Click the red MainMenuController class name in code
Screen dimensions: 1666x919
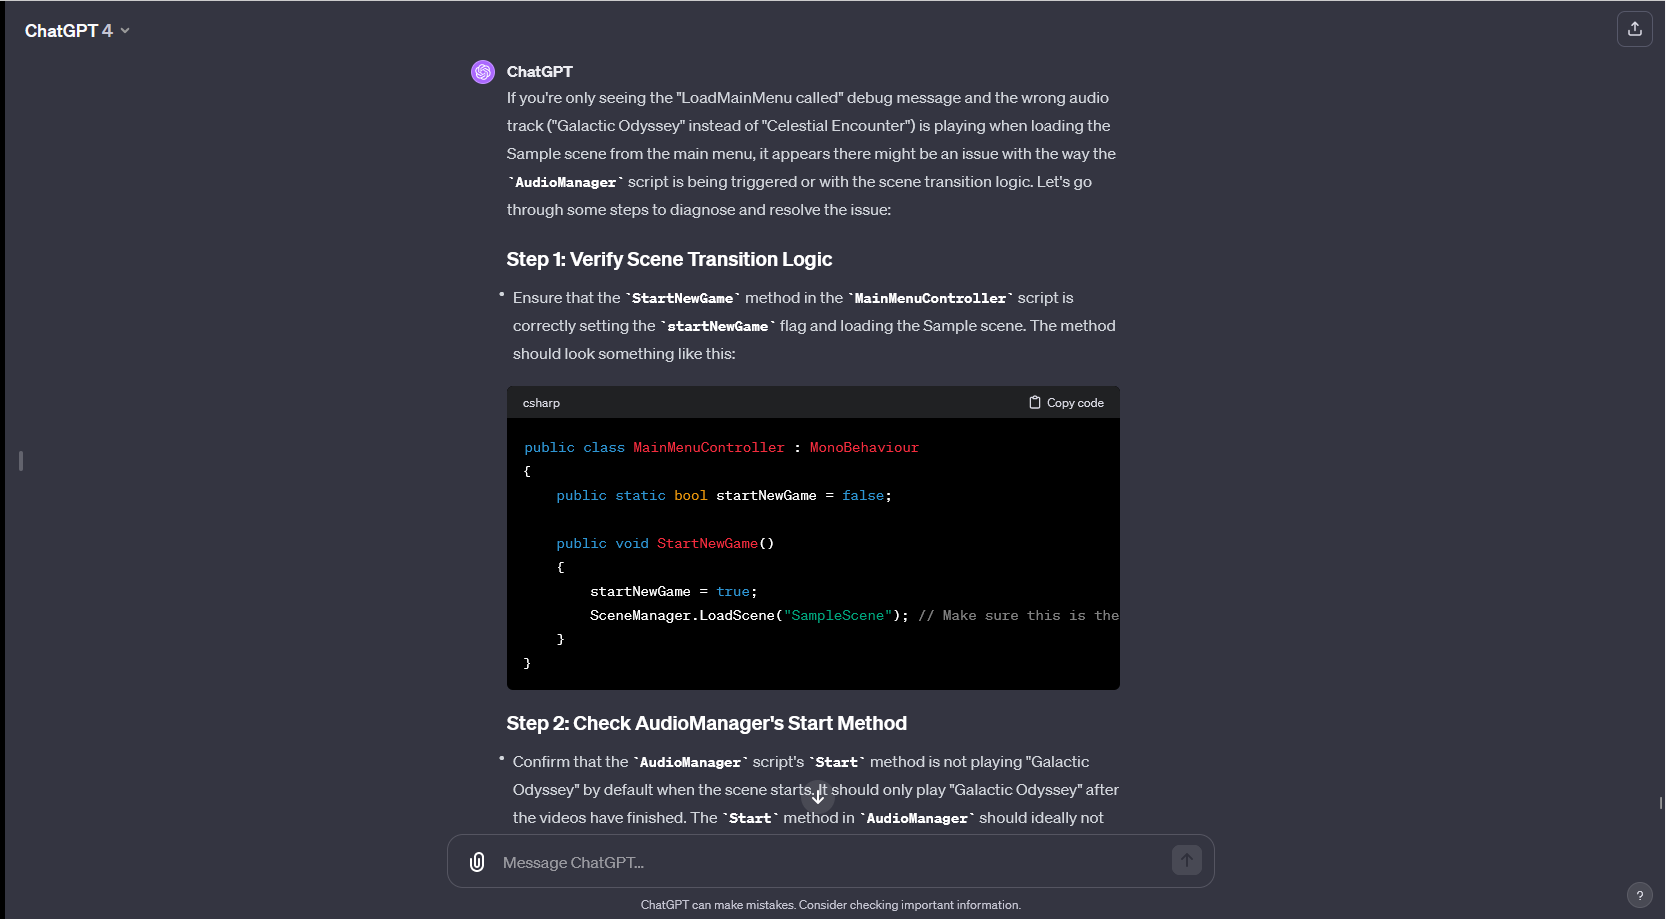pyautogui.click(x=708, y=448)
